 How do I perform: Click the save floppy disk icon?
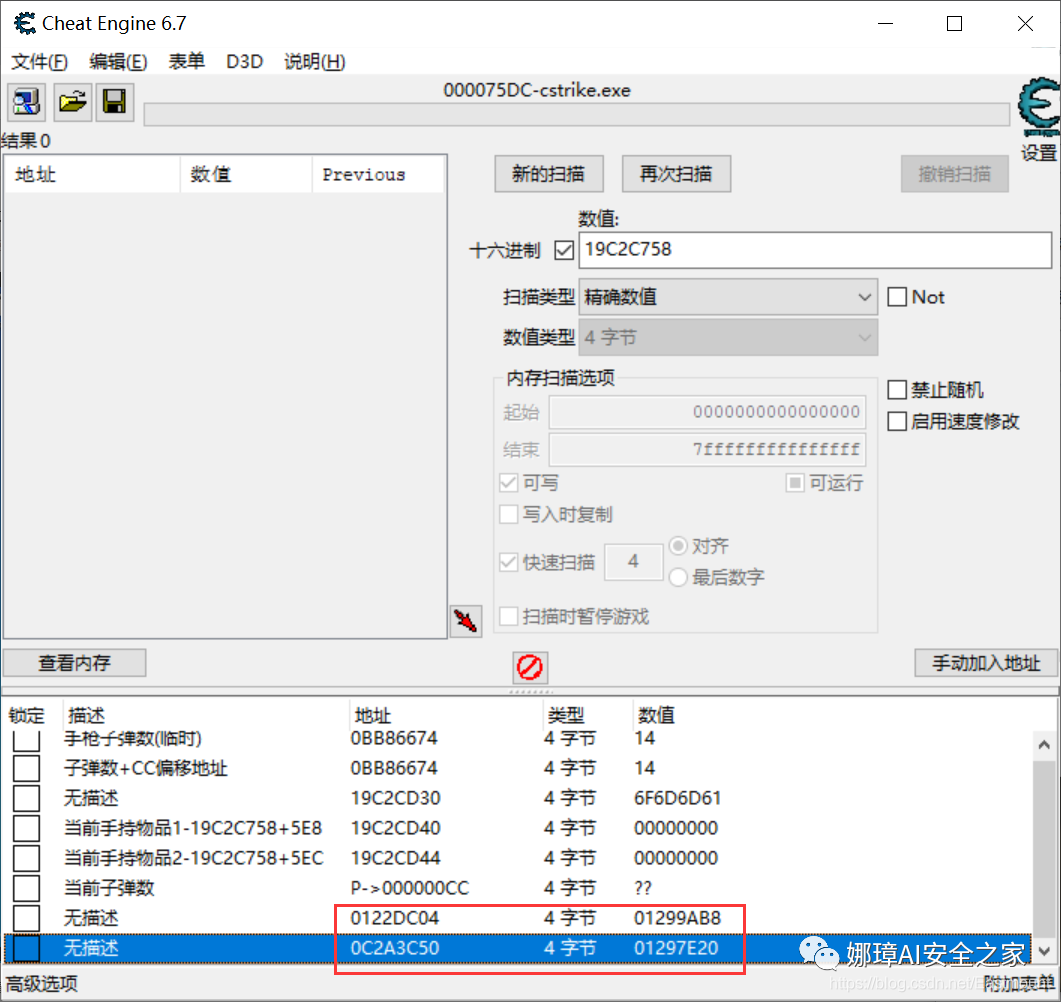point(114,102)
